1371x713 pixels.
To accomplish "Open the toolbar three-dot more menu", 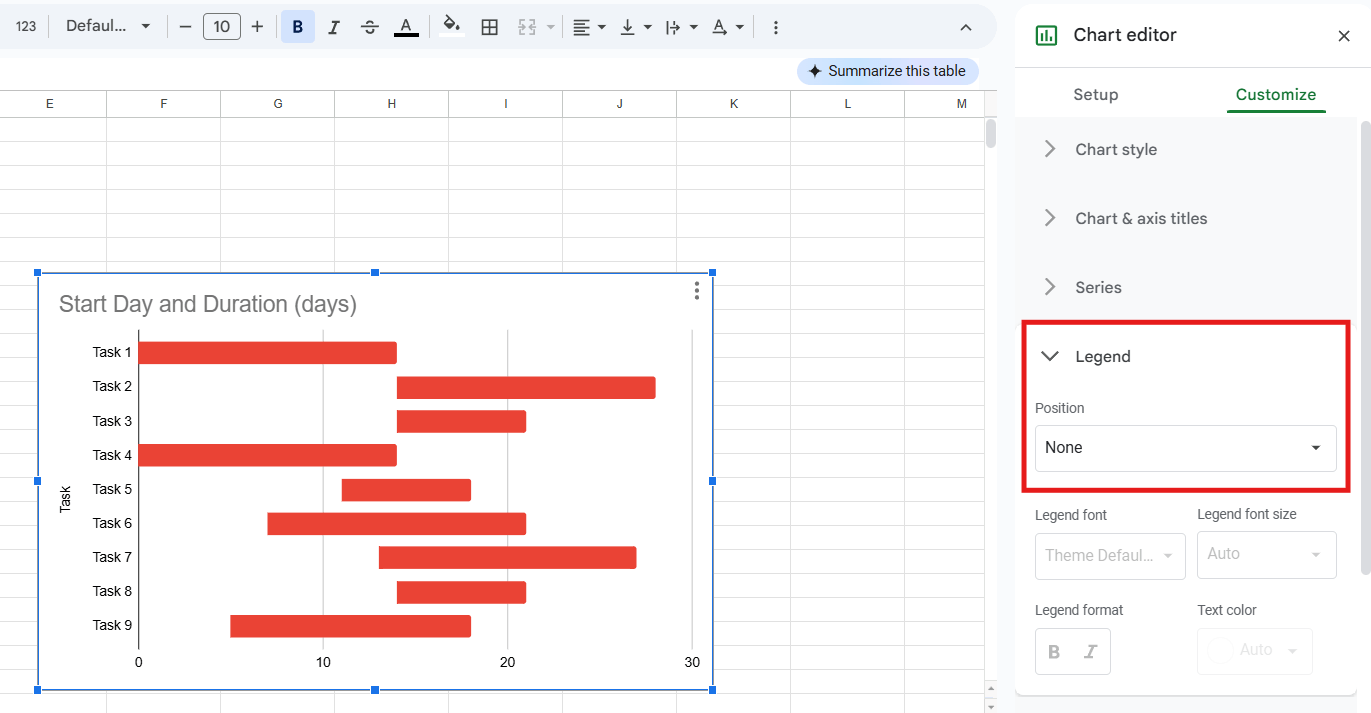I will [x=777, y=27].
